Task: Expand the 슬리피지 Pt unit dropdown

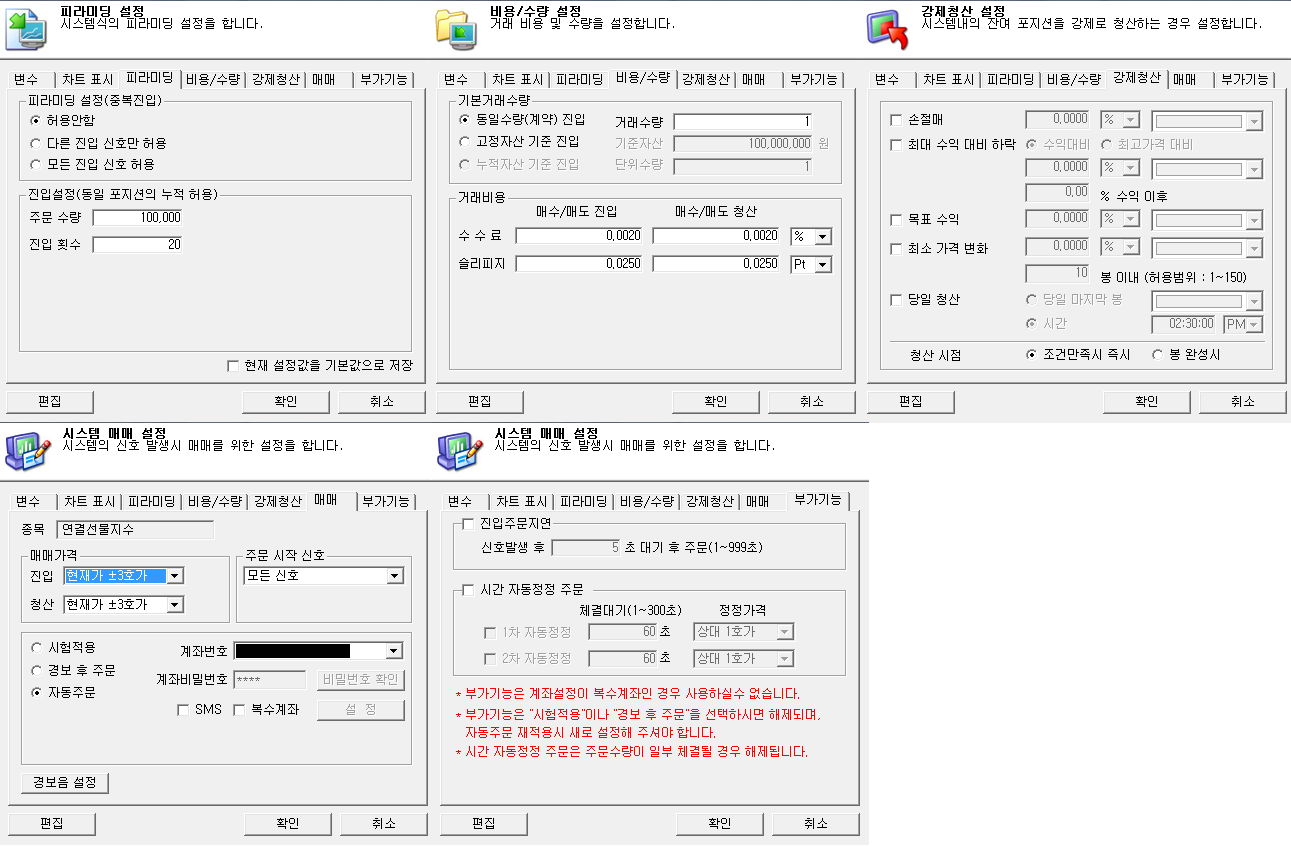Action: point(824,264)
